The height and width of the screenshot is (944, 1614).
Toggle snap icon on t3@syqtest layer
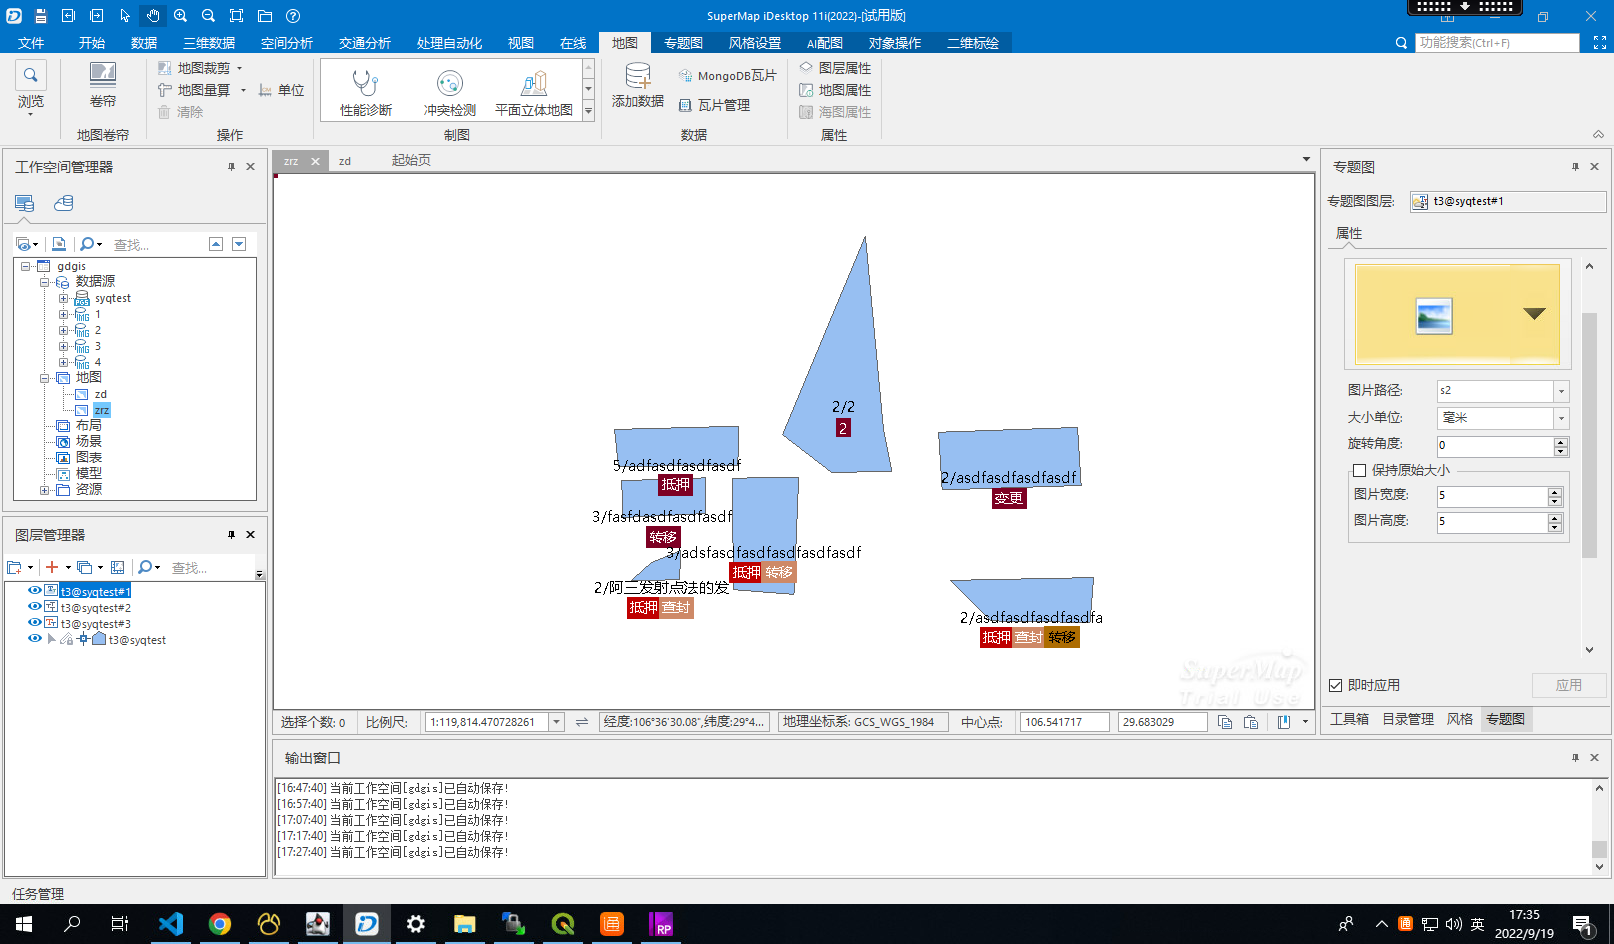83,639
